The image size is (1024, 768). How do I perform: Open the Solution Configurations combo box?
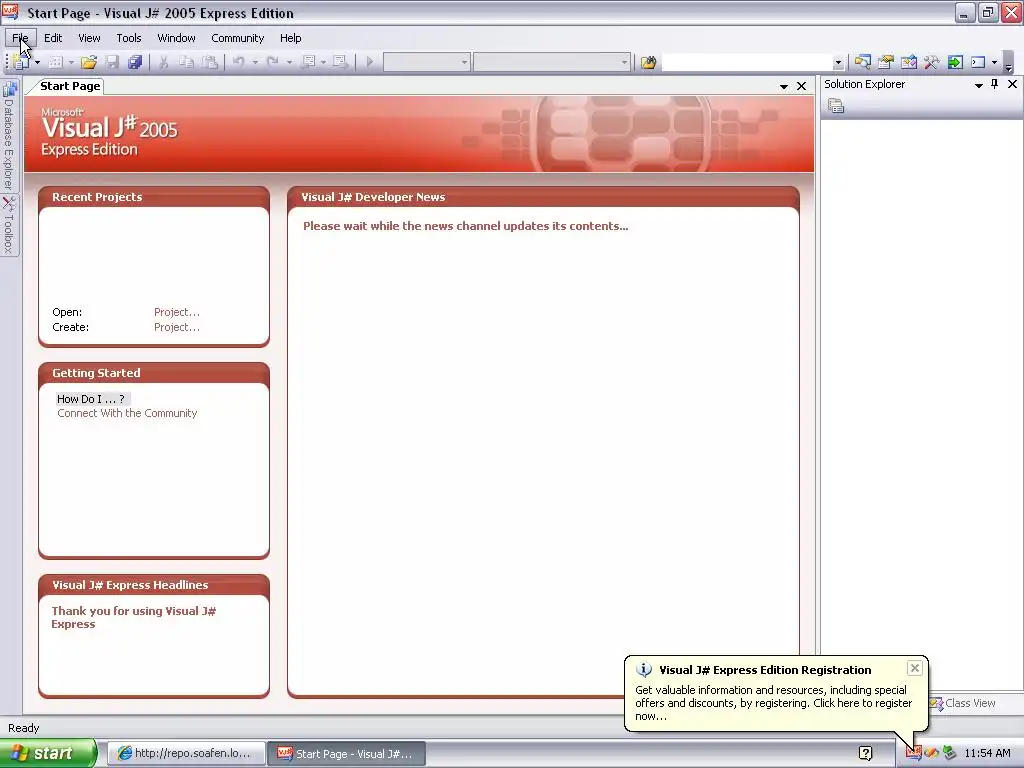click(426, 62)
